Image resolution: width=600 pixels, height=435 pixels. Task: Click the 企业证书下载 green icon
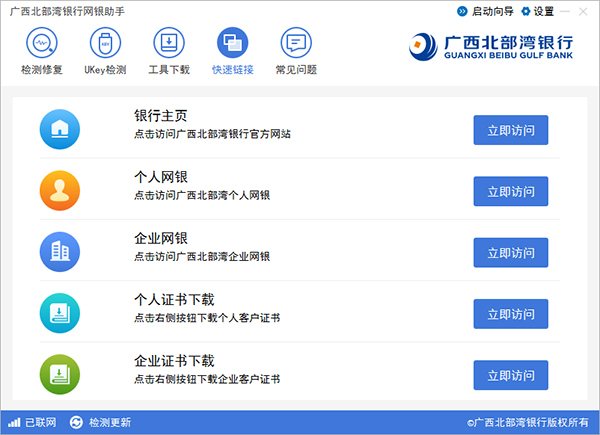coord(60,374)
